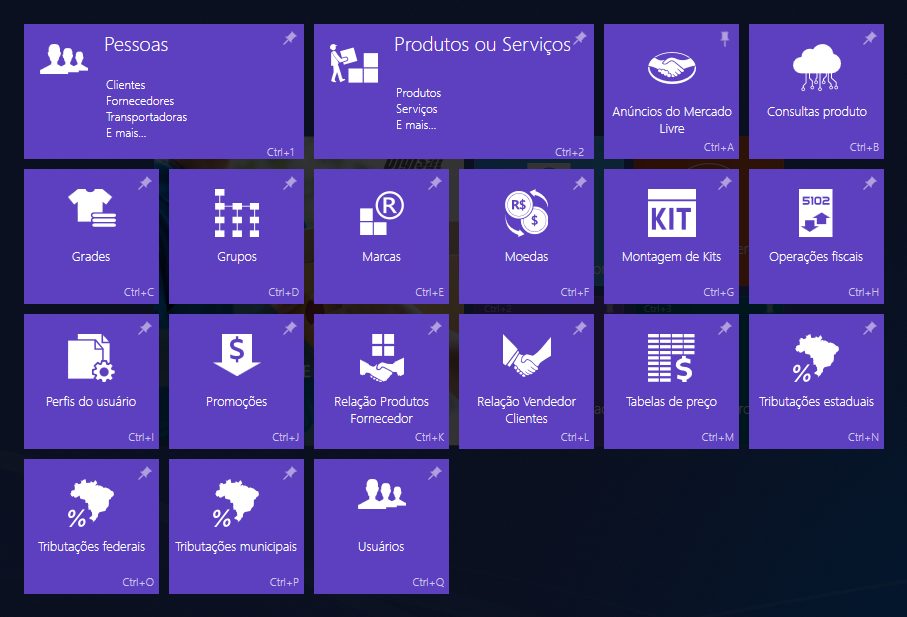Expand 'E mais...' in the Pessoas tile
This screenshot has height=617, width=907.
126,133
